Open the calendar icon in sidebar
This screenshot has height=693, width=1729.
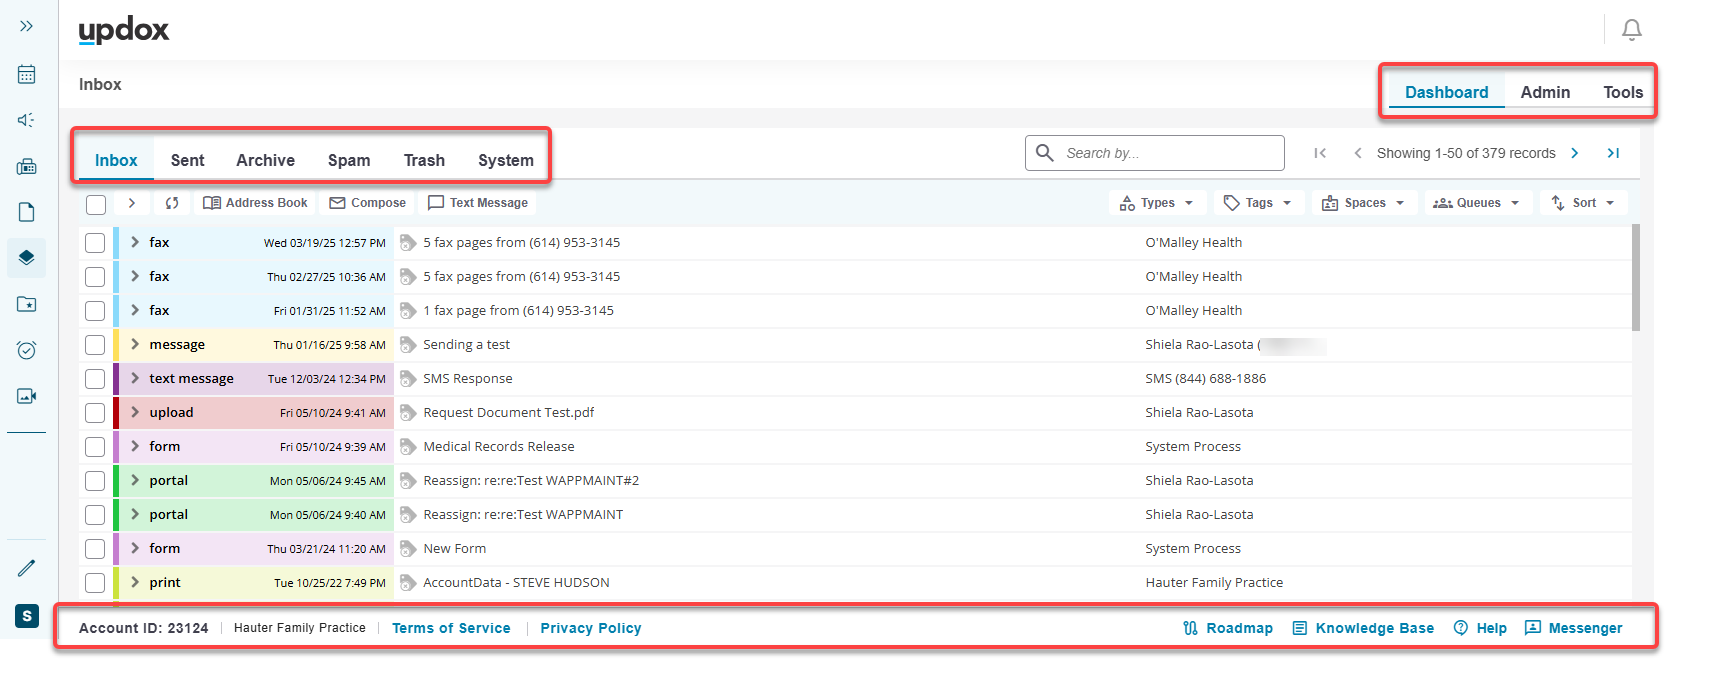tap(27, 74)
